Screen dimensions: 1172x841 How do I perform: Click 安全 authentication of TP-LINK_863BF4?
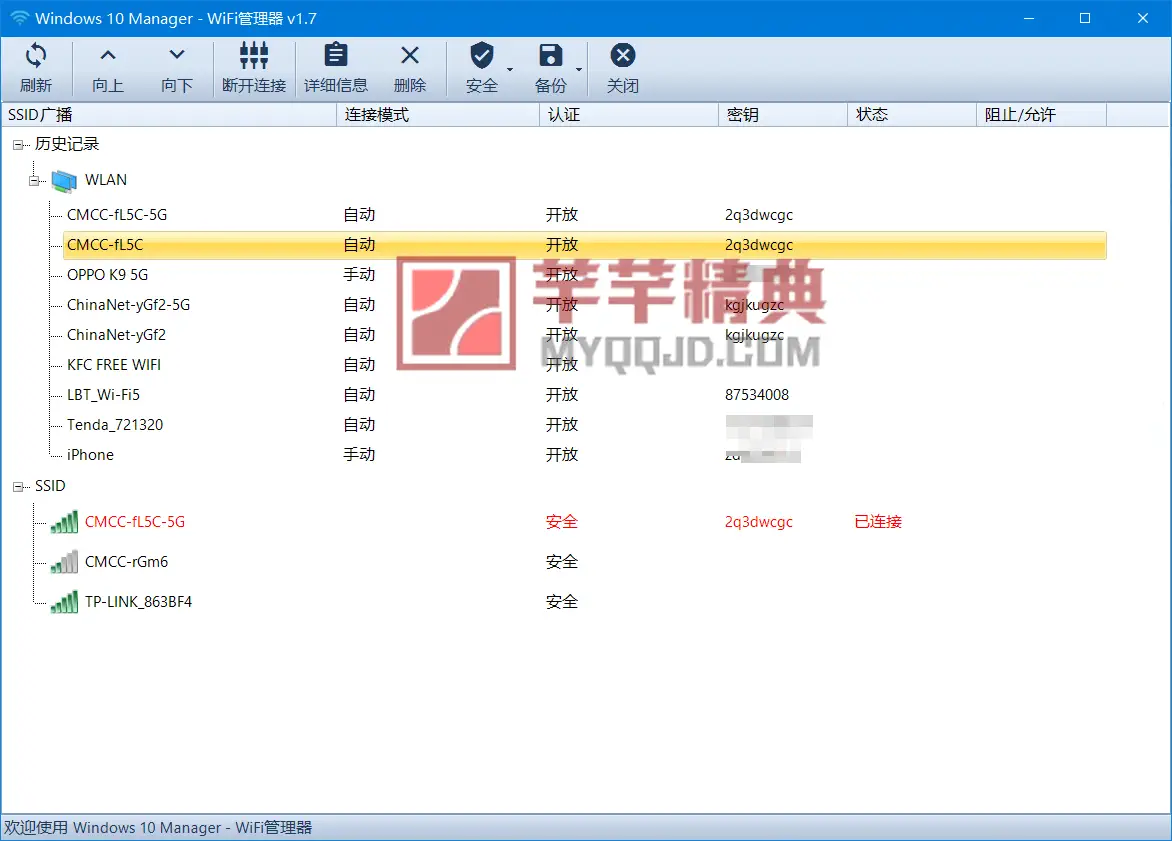tap(561, 602)
